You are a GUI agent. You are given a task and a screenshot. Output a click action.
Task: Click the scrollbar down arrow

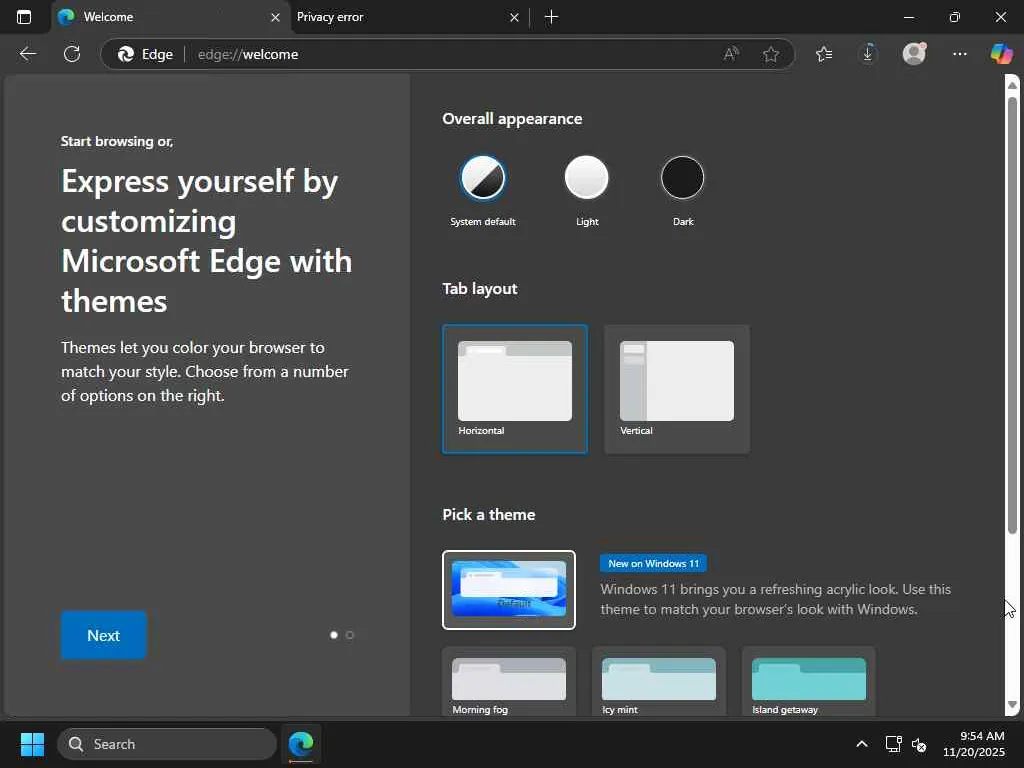1012,705
